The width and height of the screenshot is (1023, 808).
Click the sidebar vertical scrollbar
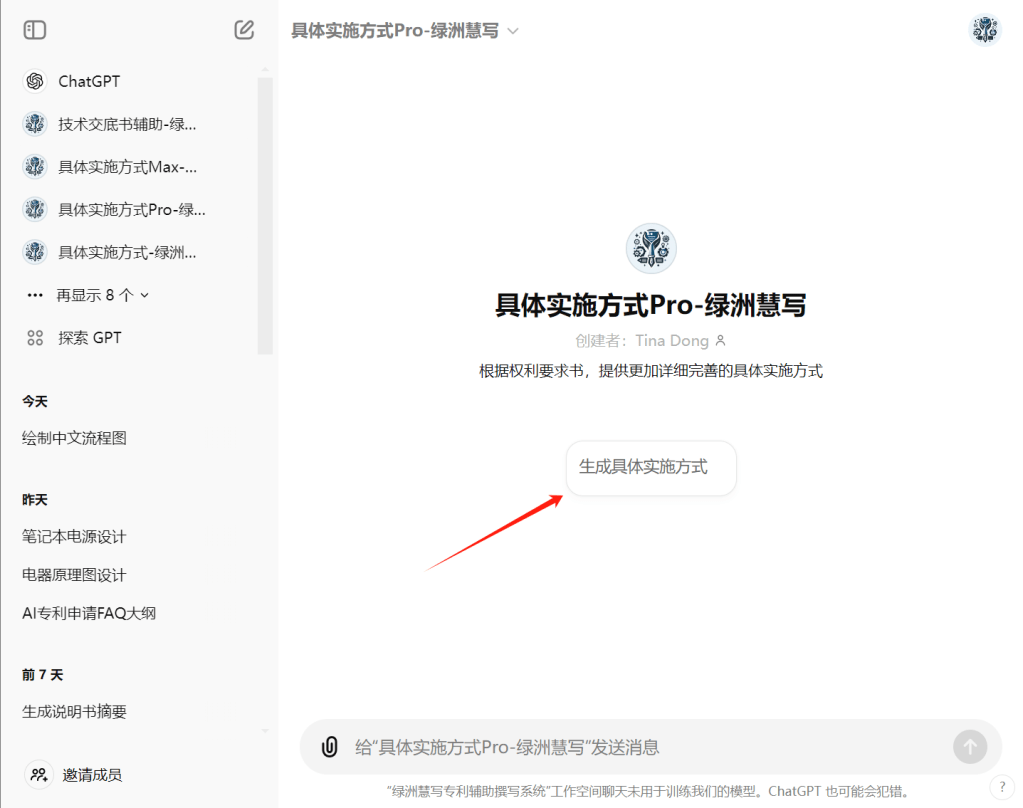[x=265, y=215]
